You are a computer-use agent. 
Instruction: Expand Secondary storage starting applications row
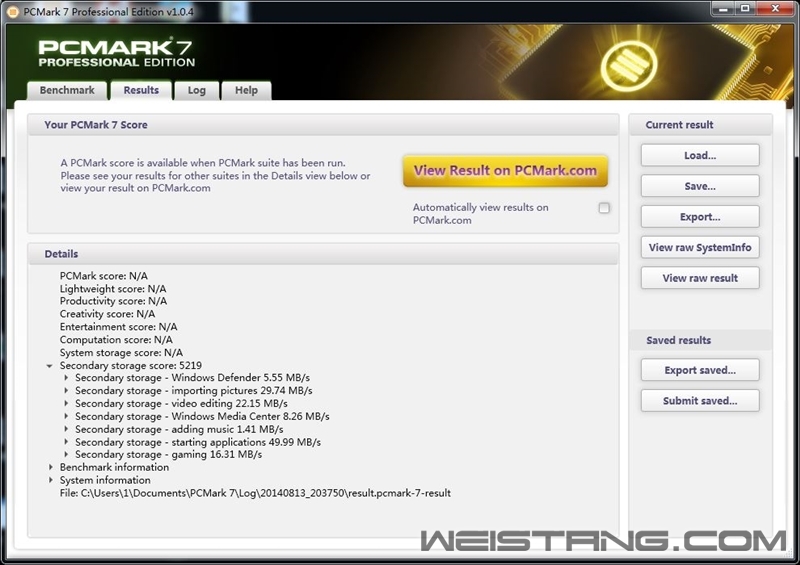66,441
